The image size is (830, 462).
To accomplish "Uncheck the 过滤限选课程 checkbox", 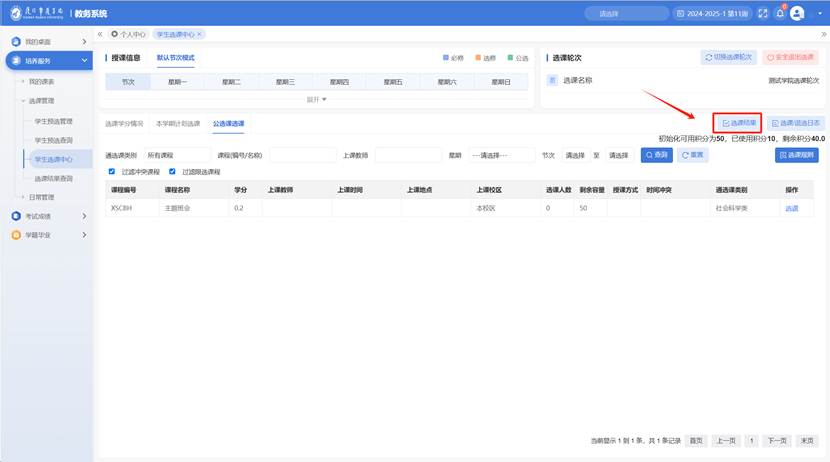I will pyautogui.click(x=173, y=171).
